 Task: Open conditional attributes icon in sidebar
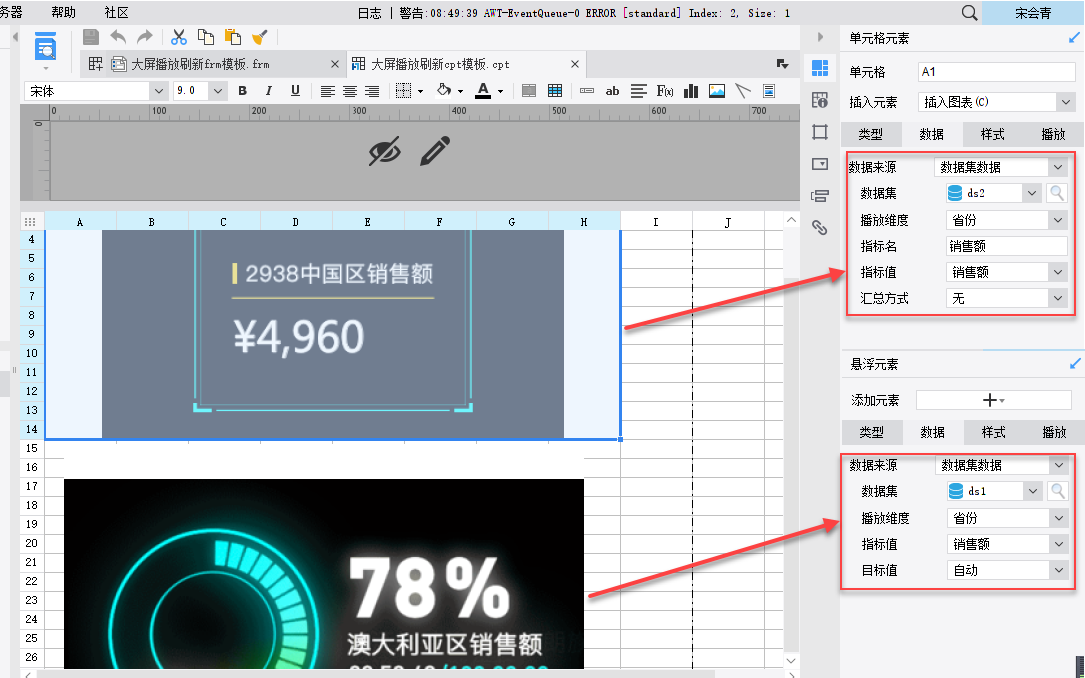tap(820, 196)
